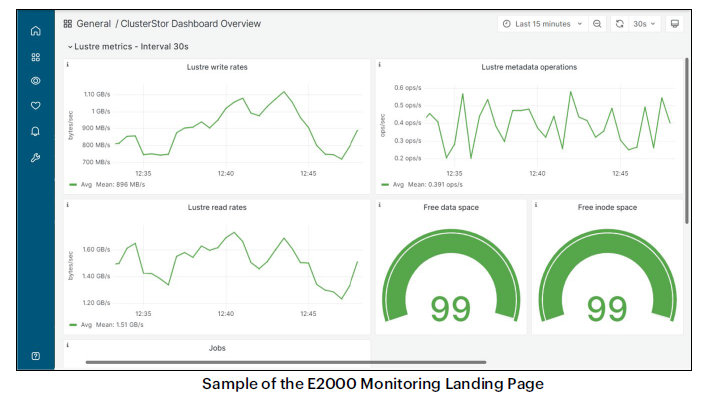Screen dimensions: 706x397
Task: Click the refresh dashboard icon
Action: point(620,24)
